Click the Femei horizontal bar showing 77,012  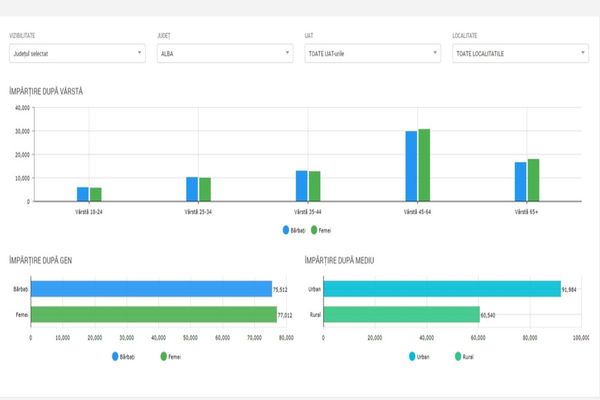tap(152, 314)
